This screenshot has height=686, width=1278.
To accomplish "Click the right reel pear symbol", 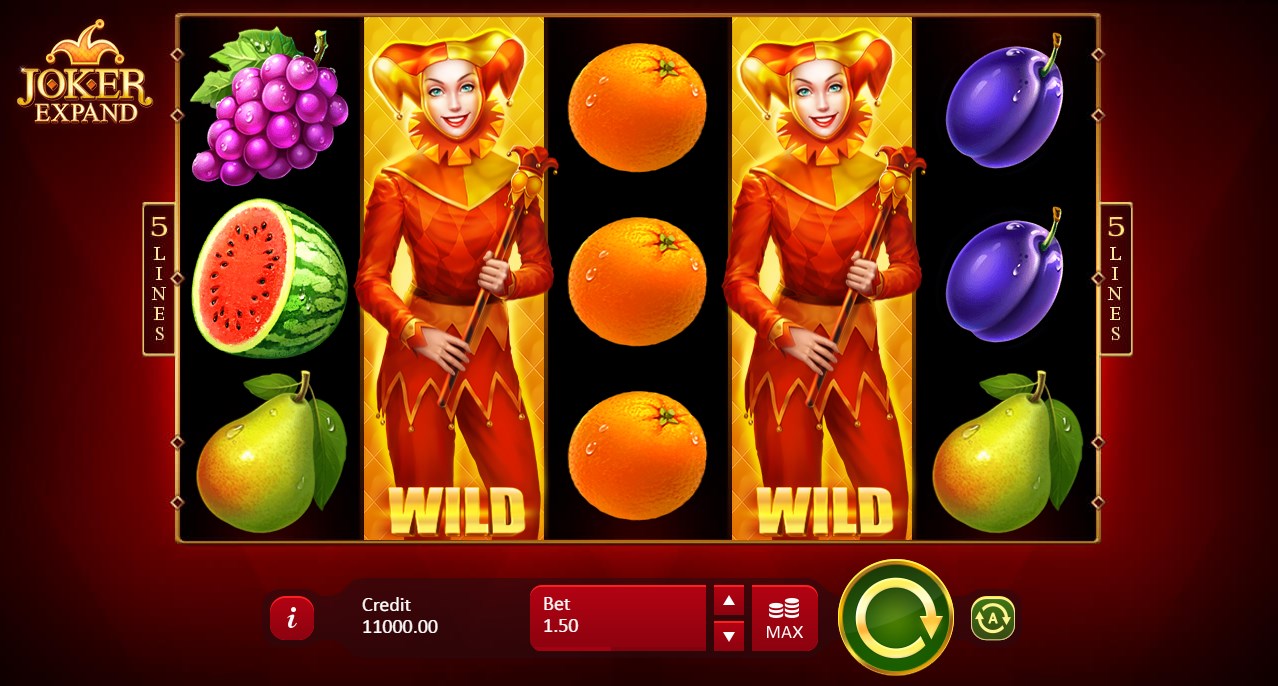I will click(1008, 452).
